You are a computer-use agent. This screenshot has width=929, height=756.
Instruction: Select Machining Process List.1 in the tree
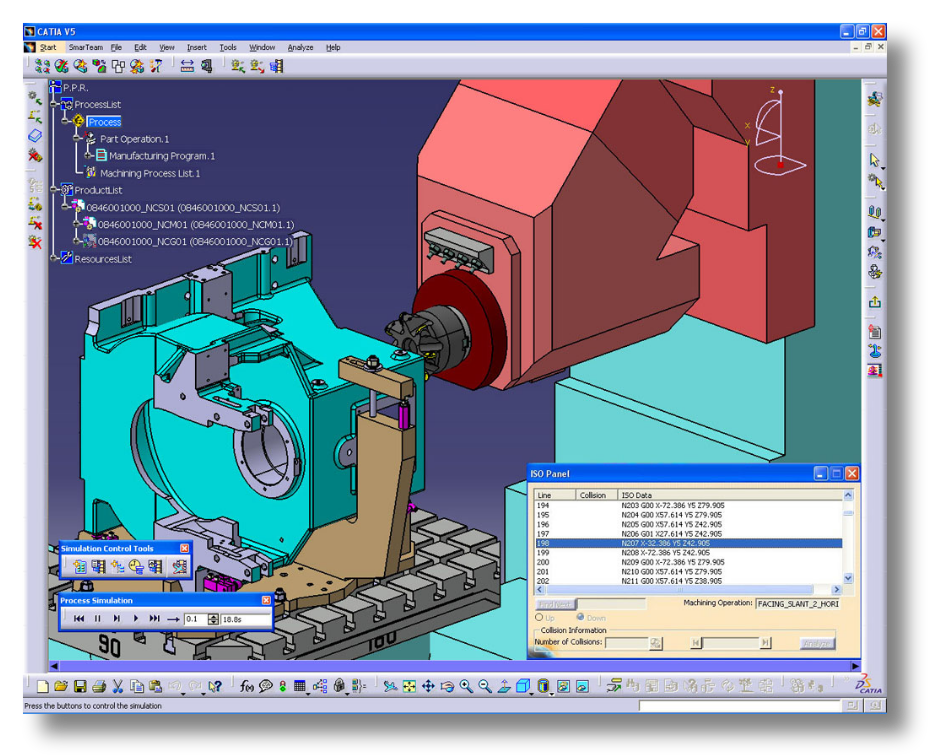(x=150, y=173)
